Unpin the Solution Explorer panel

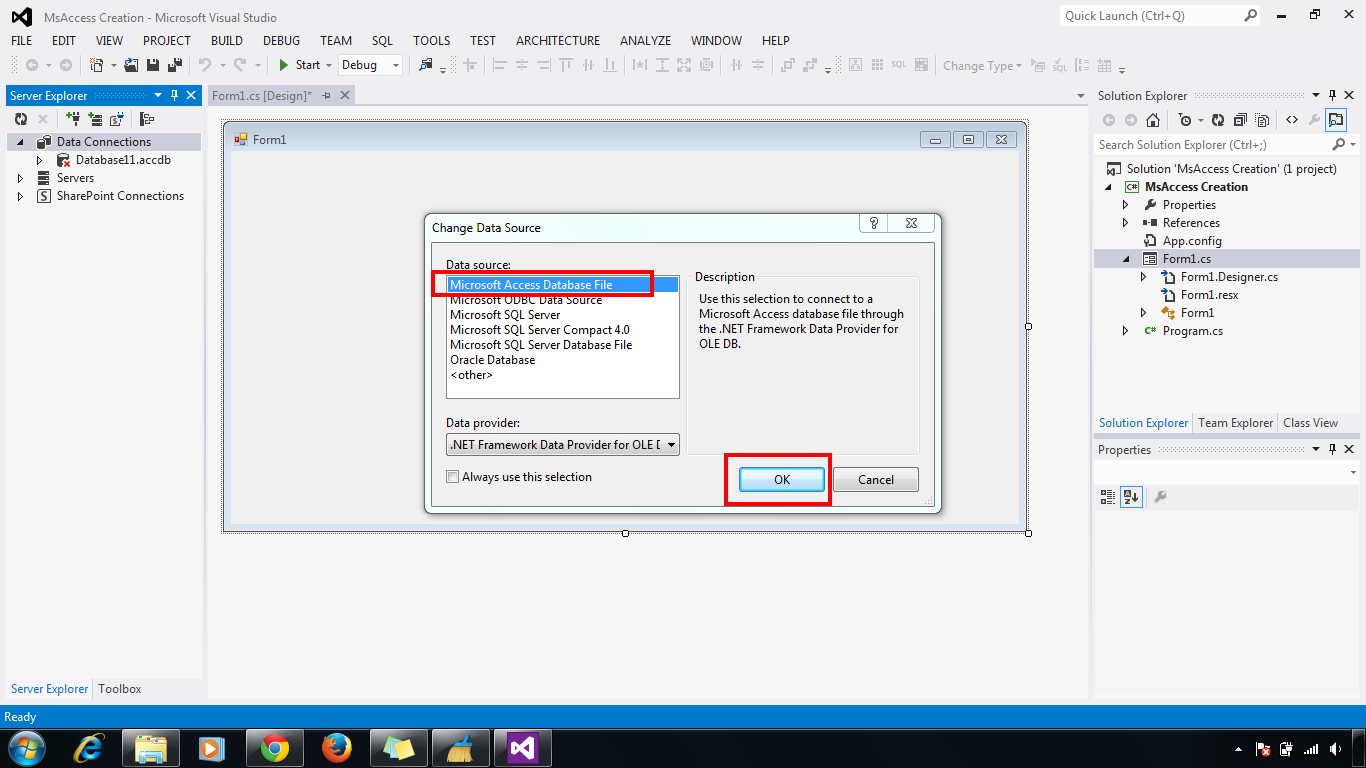click(1331, 95)
